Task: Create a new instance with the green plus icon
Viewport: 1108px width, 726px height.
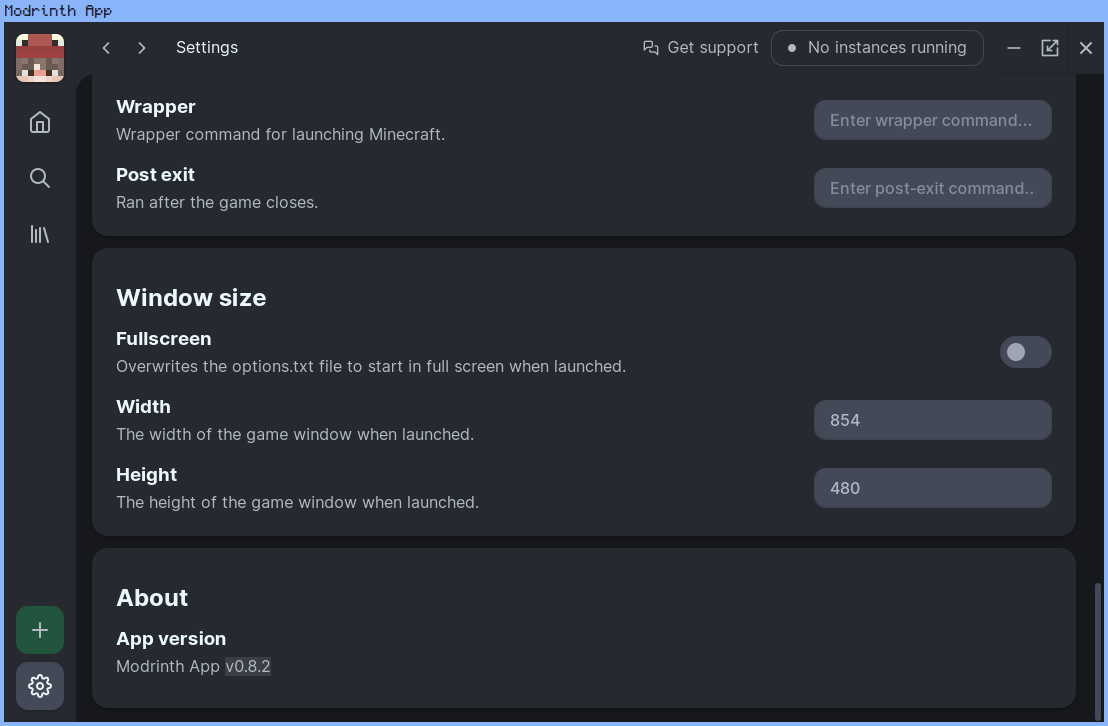Action: 39,629
